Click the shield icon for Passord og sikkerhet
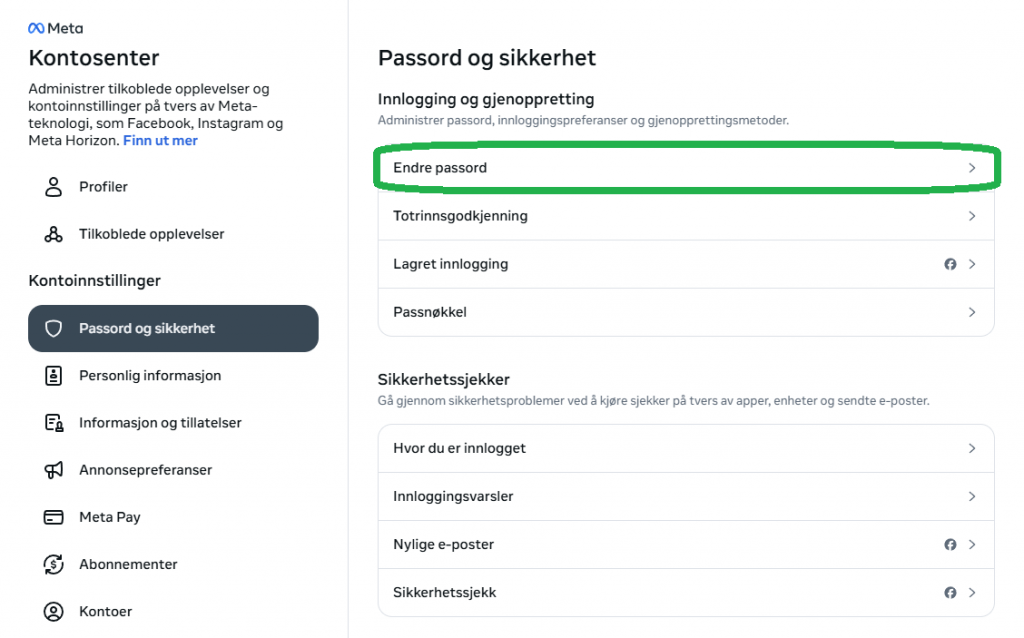The height and width of the screenshot is (638, 1024). coord(54,328)
